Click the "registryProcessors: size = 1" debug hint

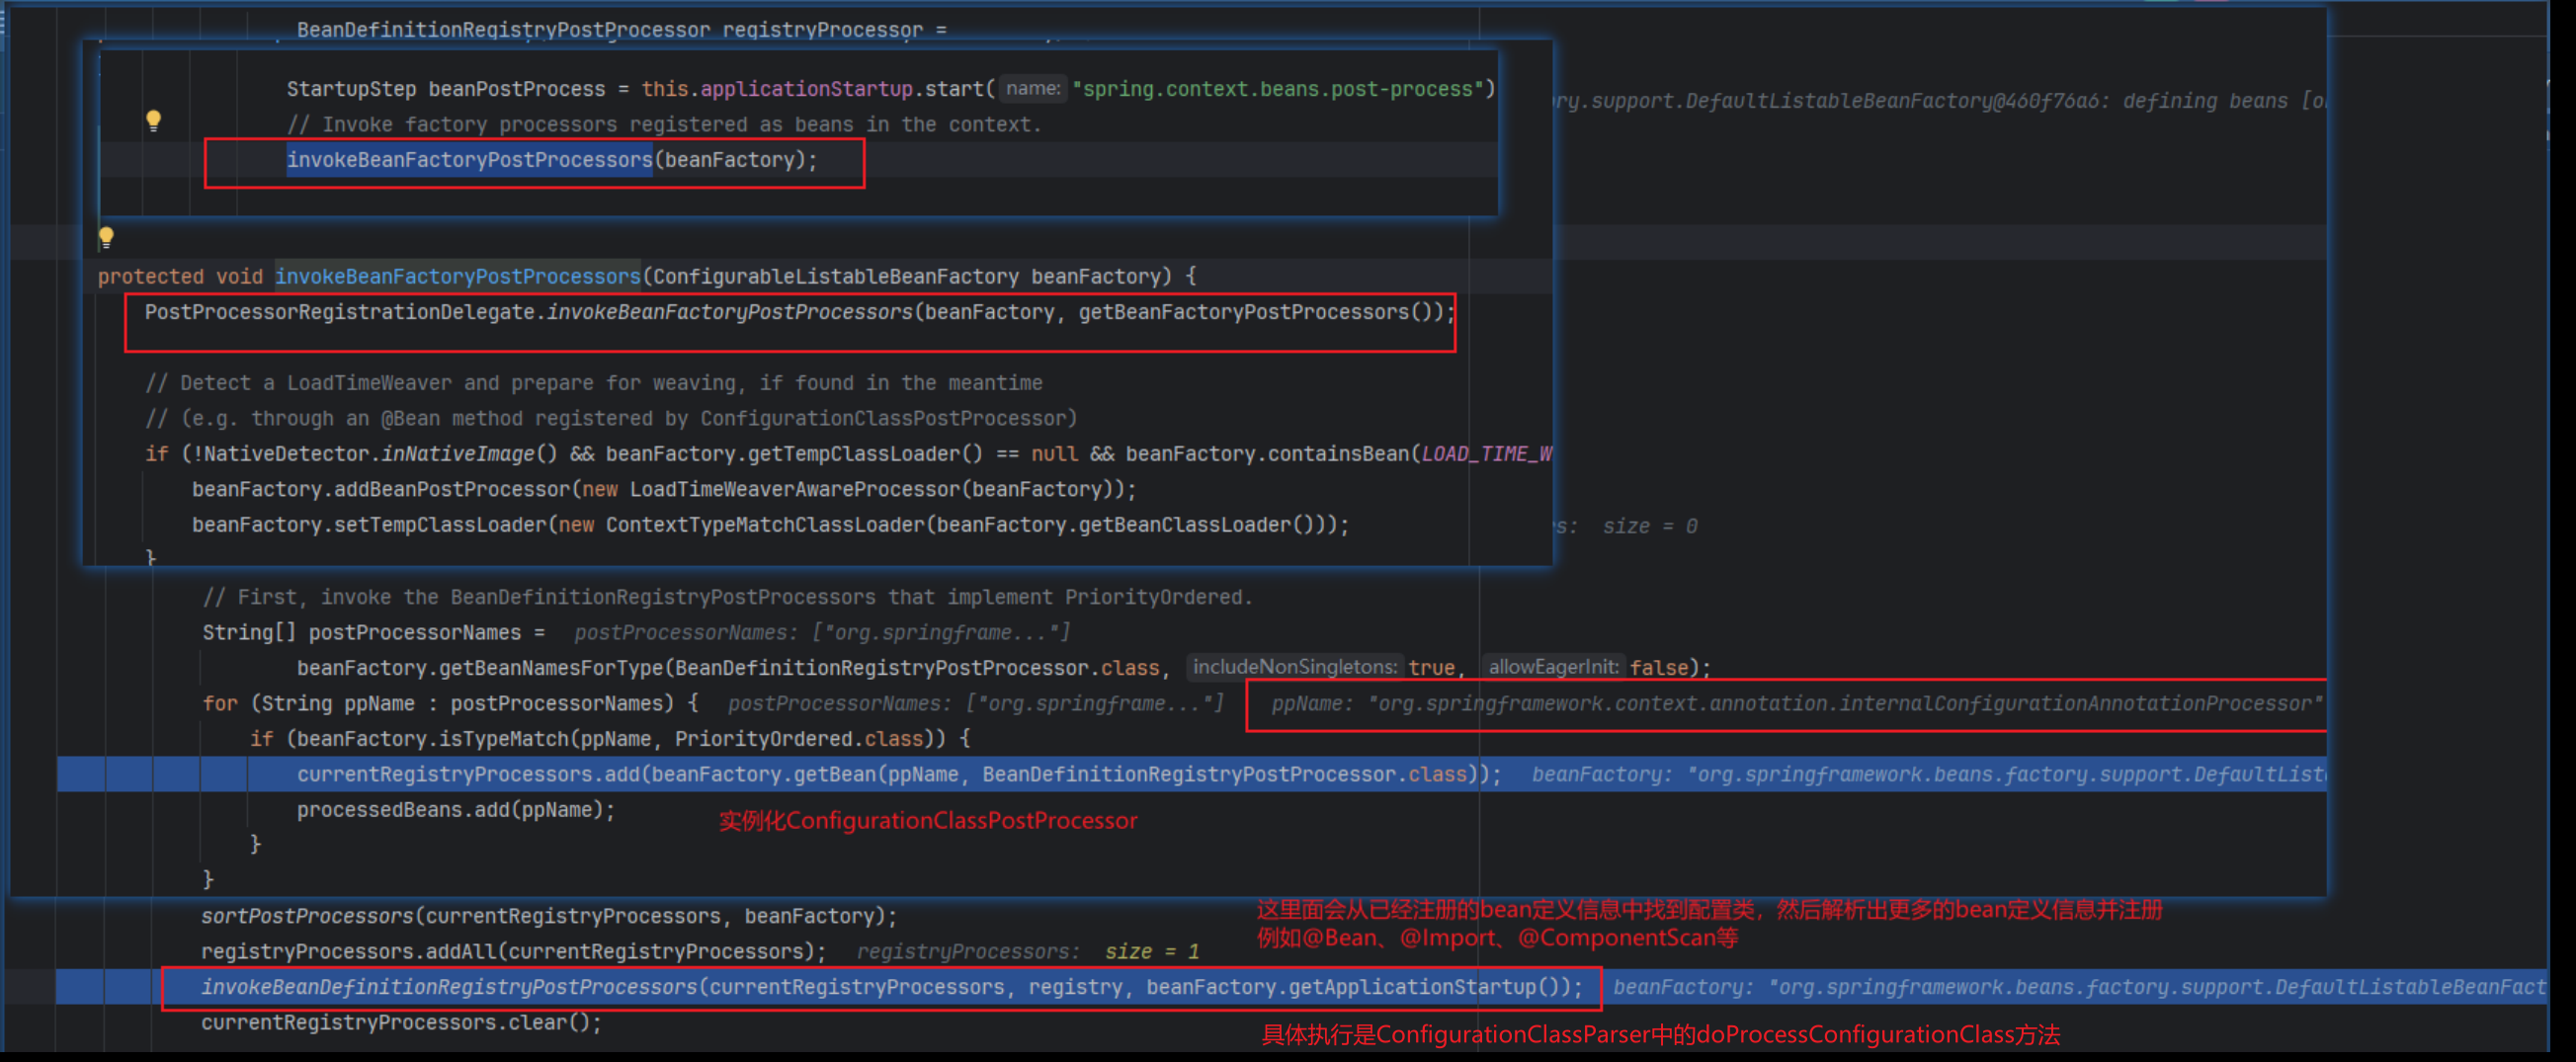(x=1028, y=951)
